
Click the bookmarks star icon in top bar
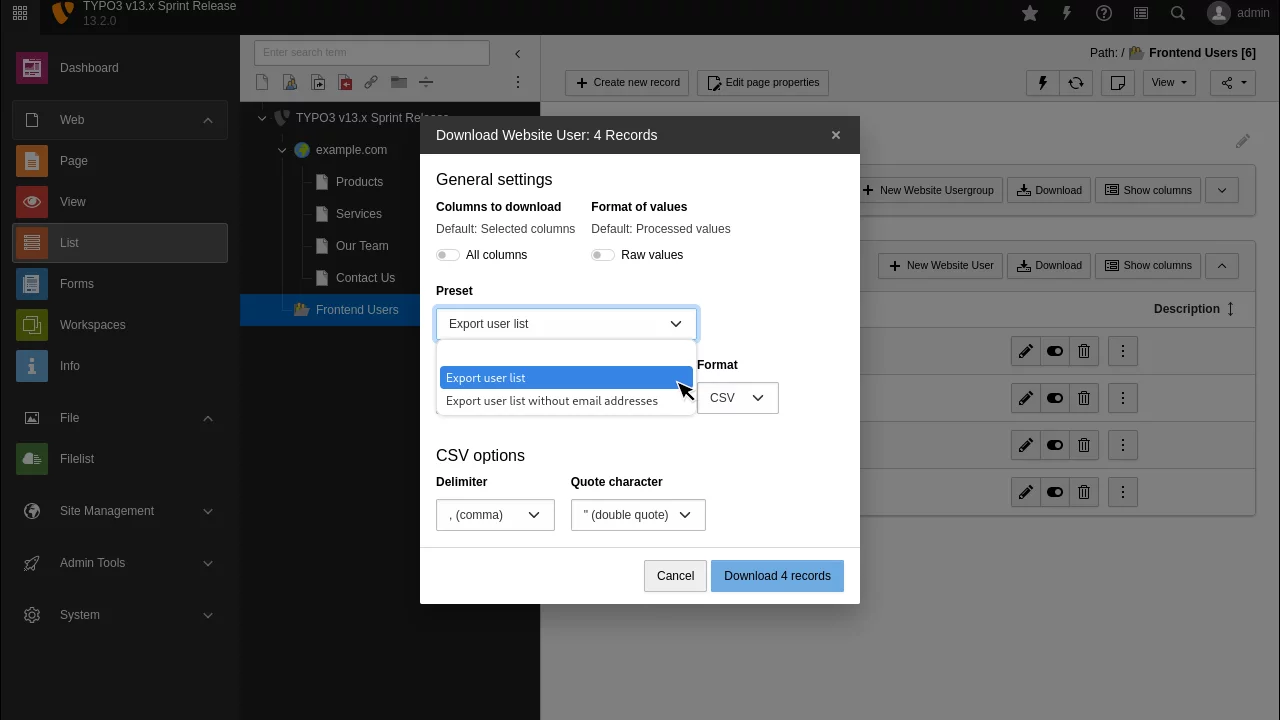point(1030,13)
